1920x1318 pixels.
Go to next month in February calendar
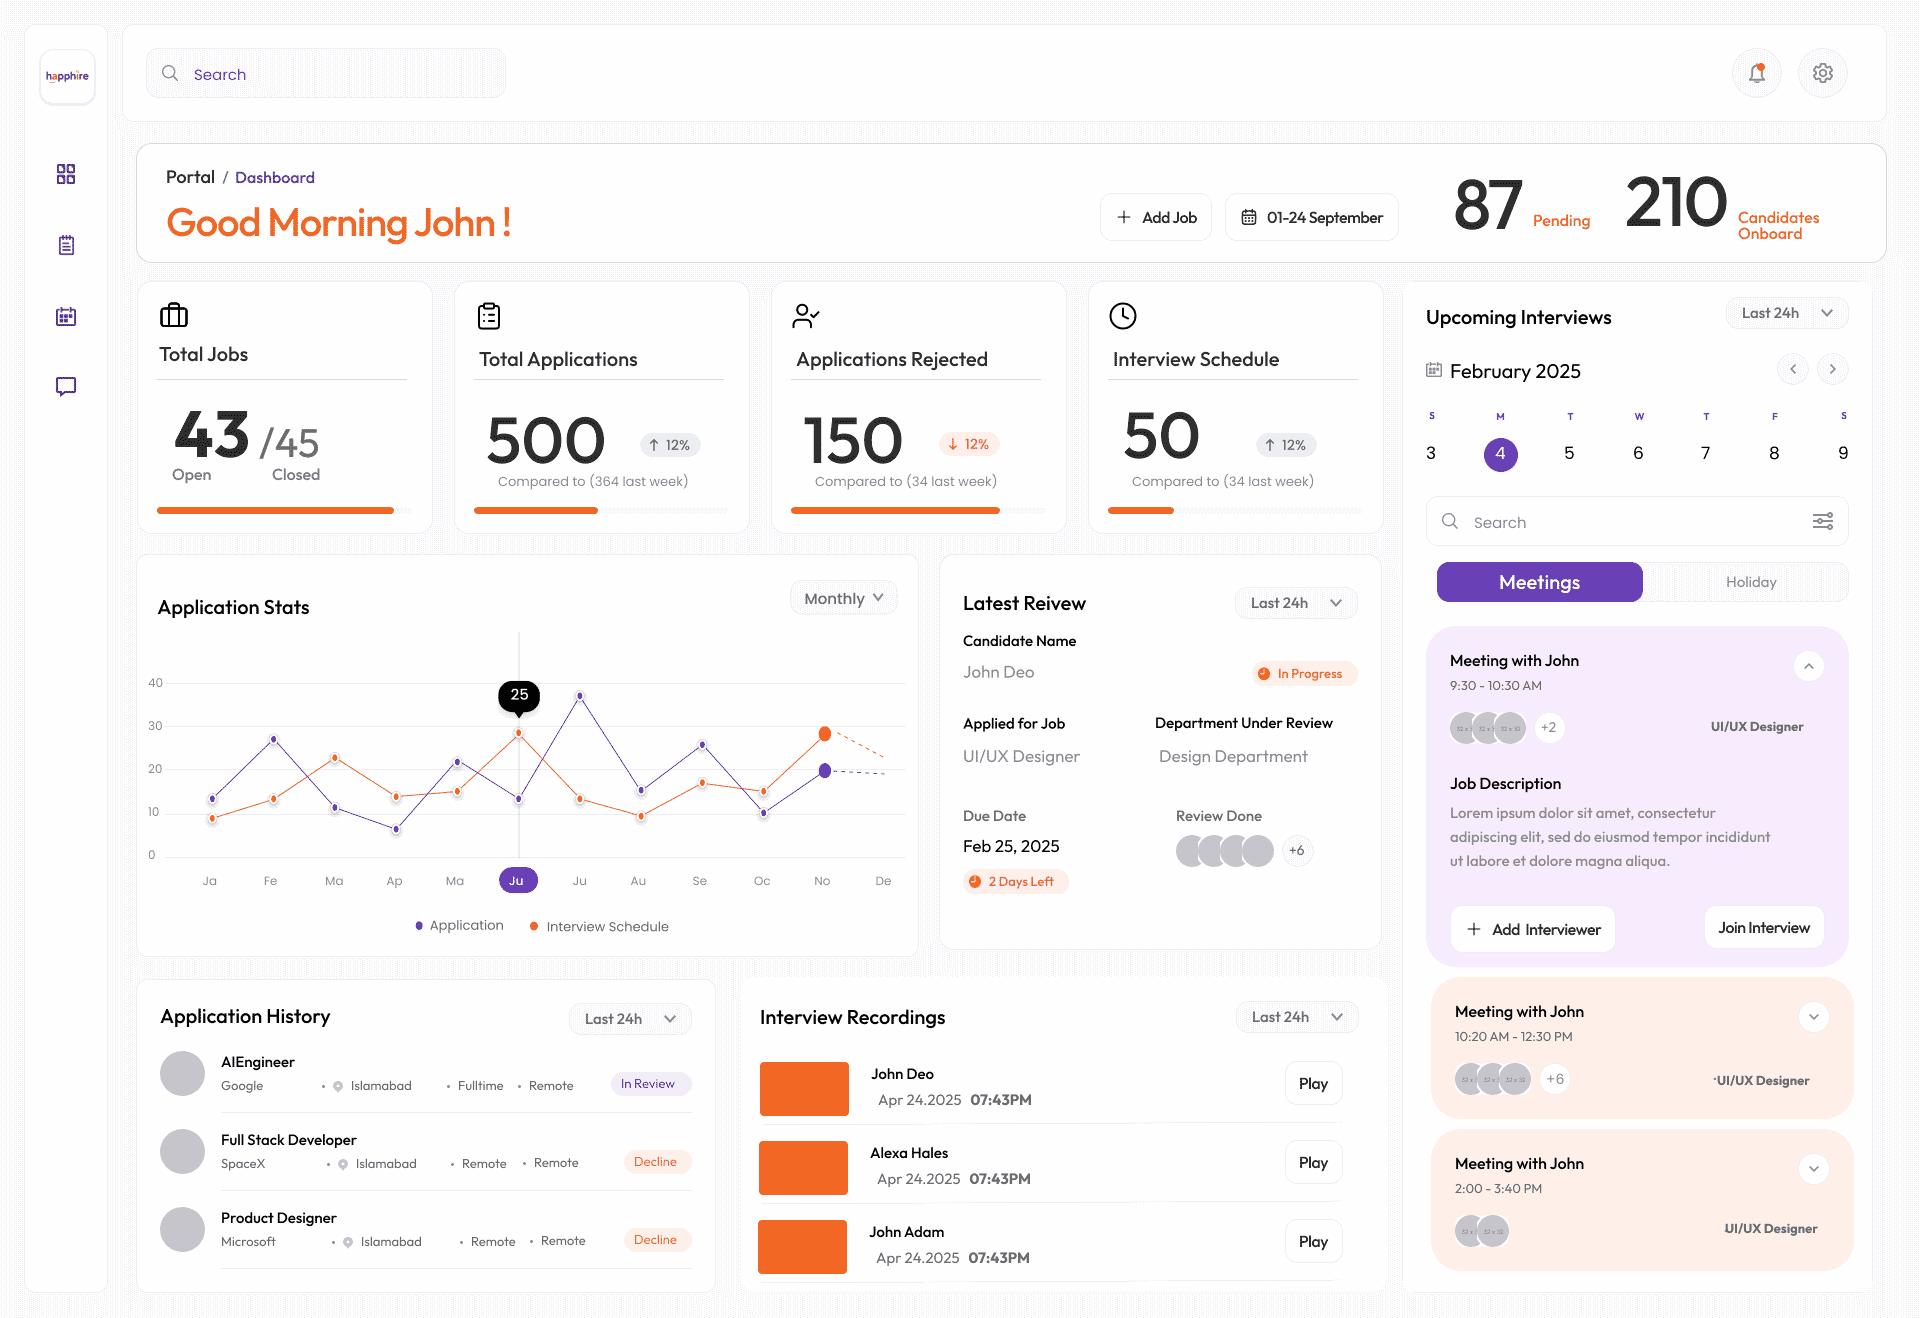(x=1832, y=369)
